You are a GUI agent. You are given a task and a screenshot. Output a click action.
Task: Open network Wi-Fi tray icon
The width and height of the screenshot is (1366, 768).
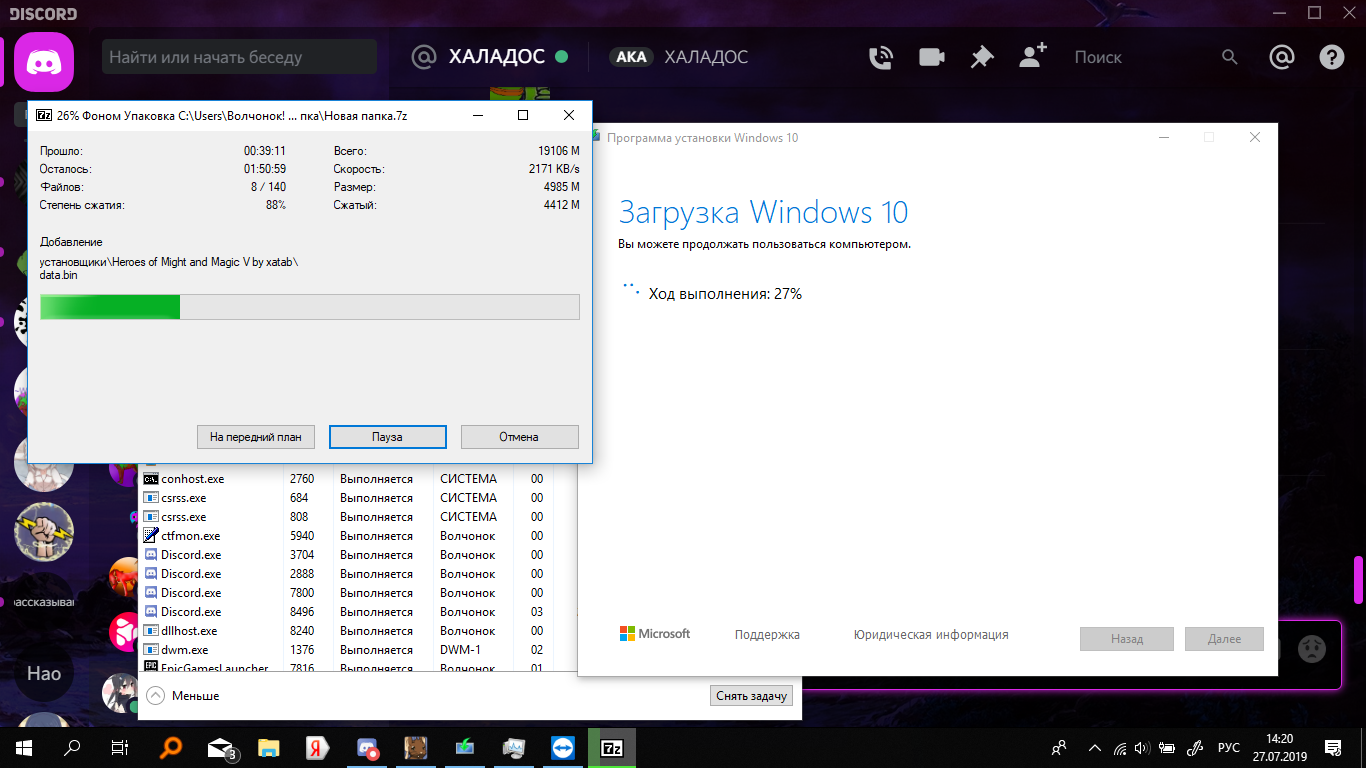click(x=1119, y=748)
